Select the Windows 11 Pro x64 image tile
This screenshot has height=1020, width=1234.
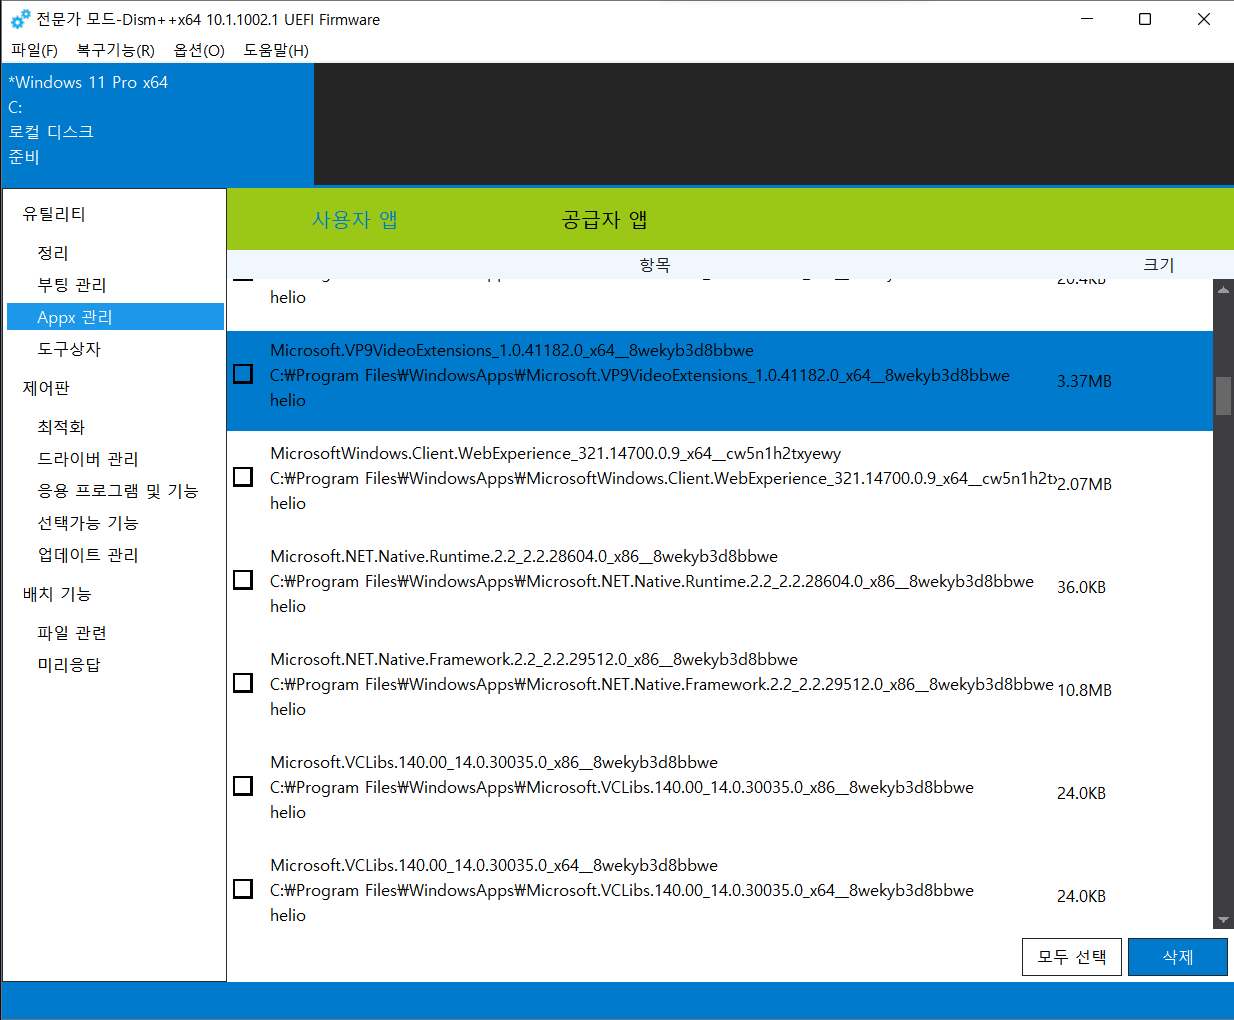click(x=158, y=124)
